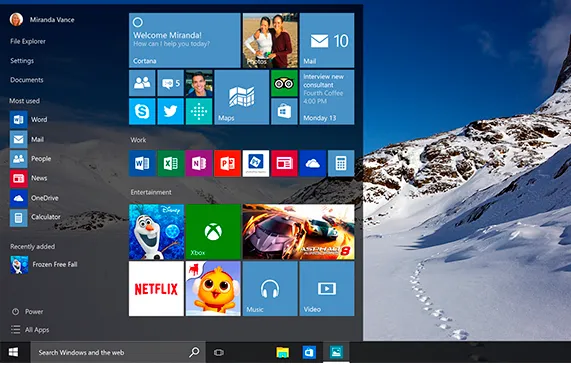Open File Explorer on the taskbar
Viewport: 571px width, 365px height.
click(283, 353)
